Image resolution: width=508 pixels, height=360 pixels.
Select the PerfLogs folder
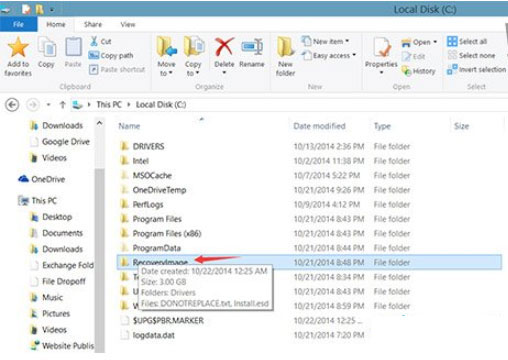(x=148, y=204)
